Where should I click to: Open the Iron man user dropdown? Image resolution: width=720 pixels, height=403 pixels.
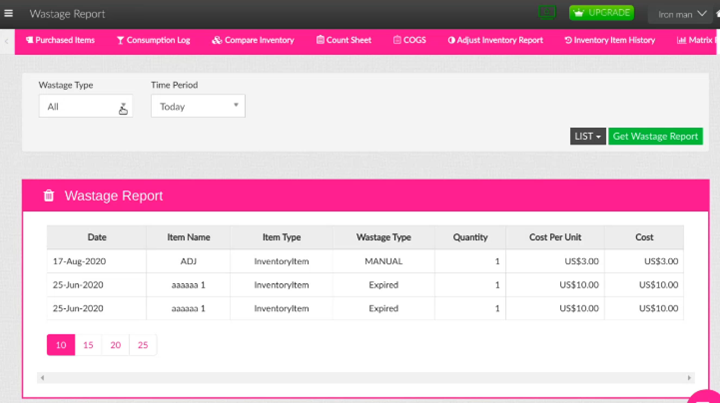tap(682, 14)
